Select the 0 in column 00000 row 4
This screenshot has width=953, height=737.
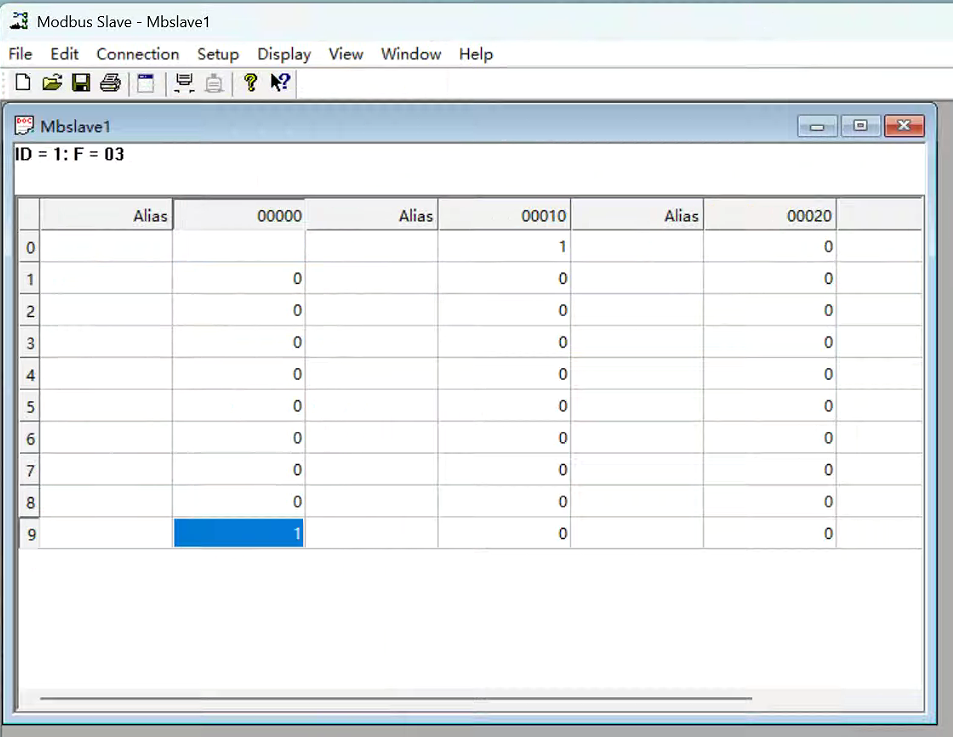click(239, 374)
